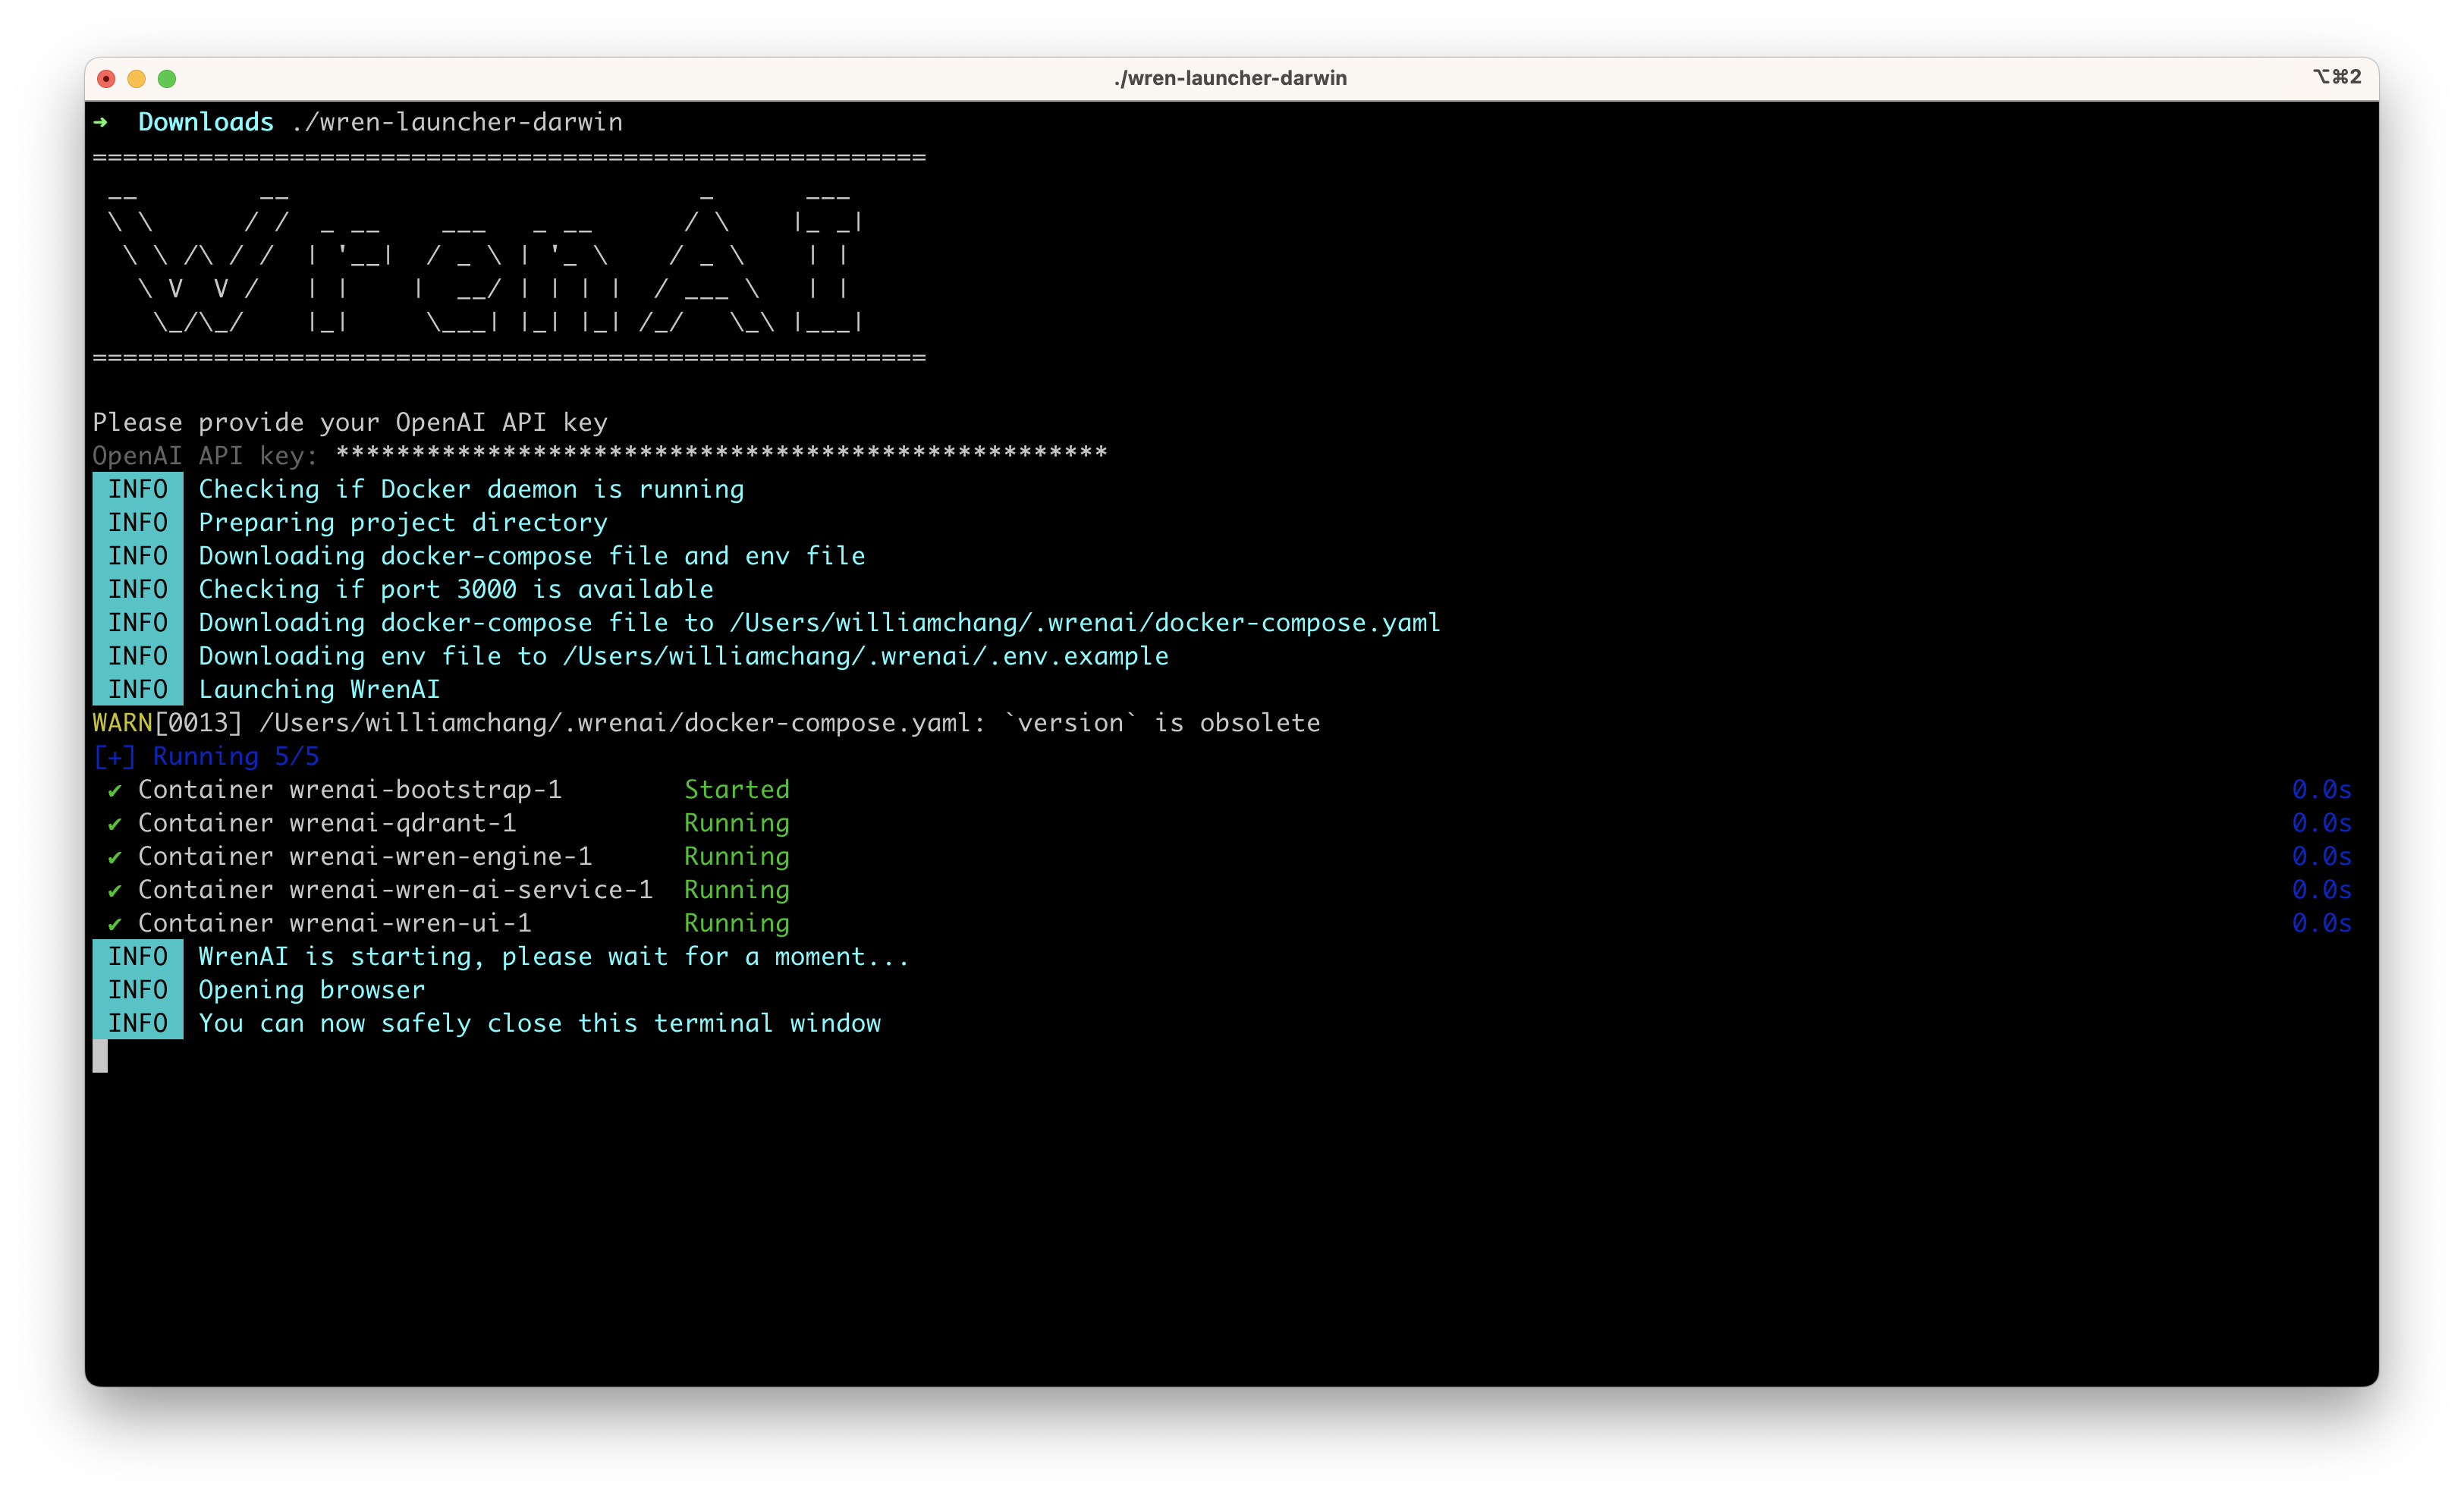Click '`version` is obsolete' warning text
This screenshot has height=1499, width=2464.
1162,723
